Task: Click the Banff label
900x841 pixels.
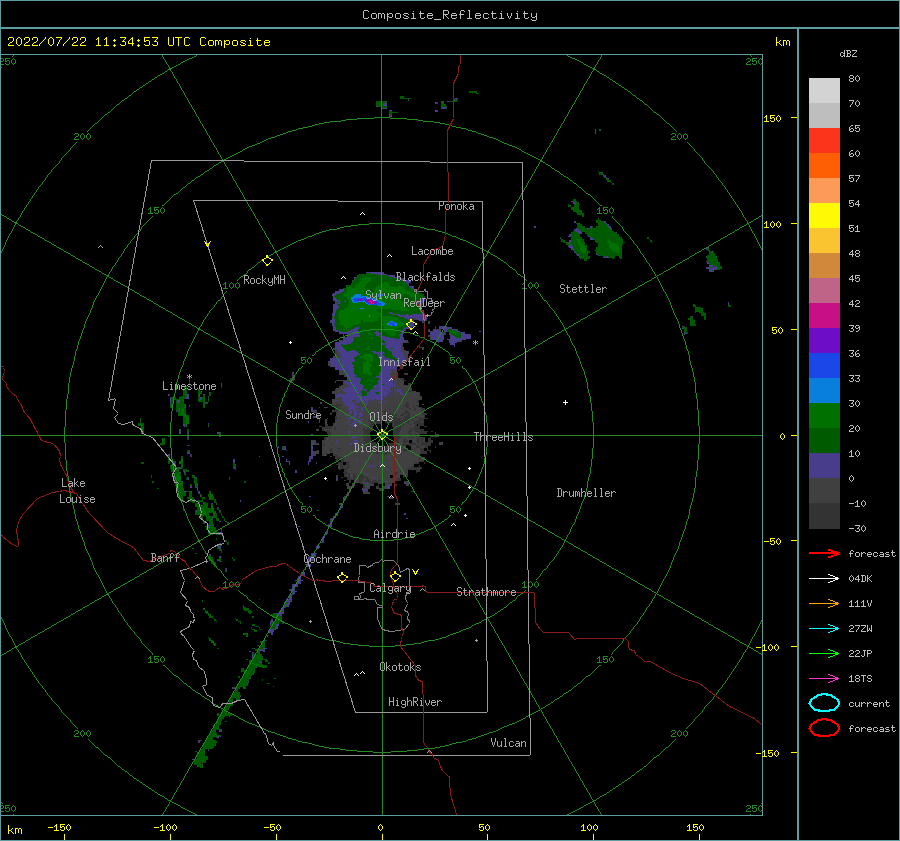Action: 165,557
